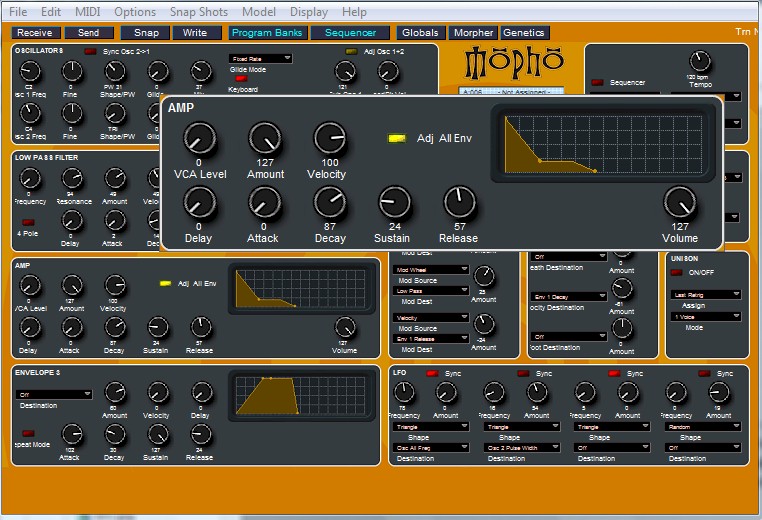Viewport: 762px width, 520px height.
Task: Toggle the Unison ON/OFF LED
Action: pos(676,272)
